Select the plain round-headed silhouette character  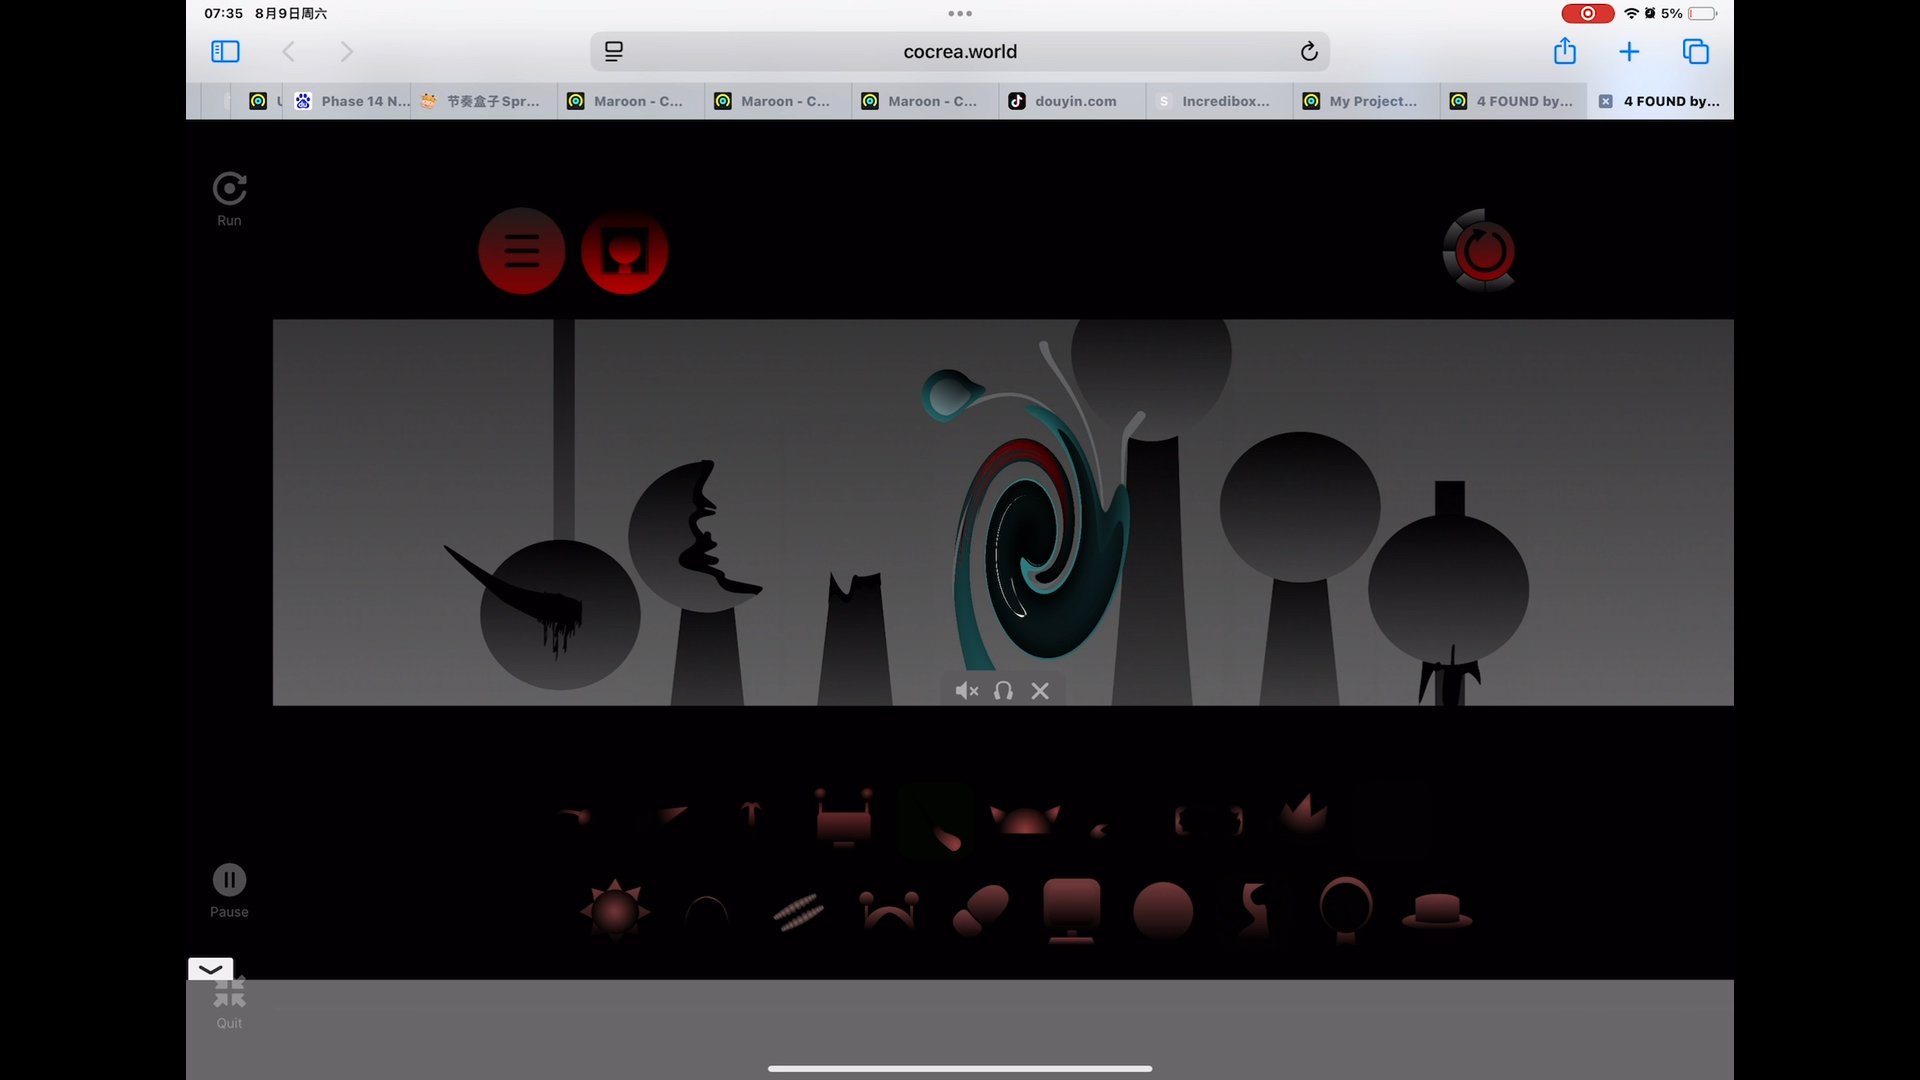[1299, 568]
